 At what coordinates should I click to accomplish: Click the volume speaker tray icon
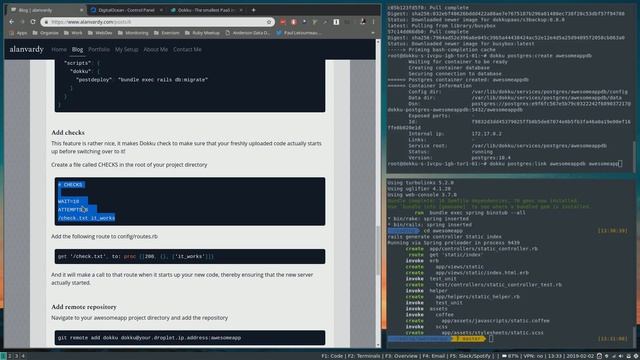(621, 356)
